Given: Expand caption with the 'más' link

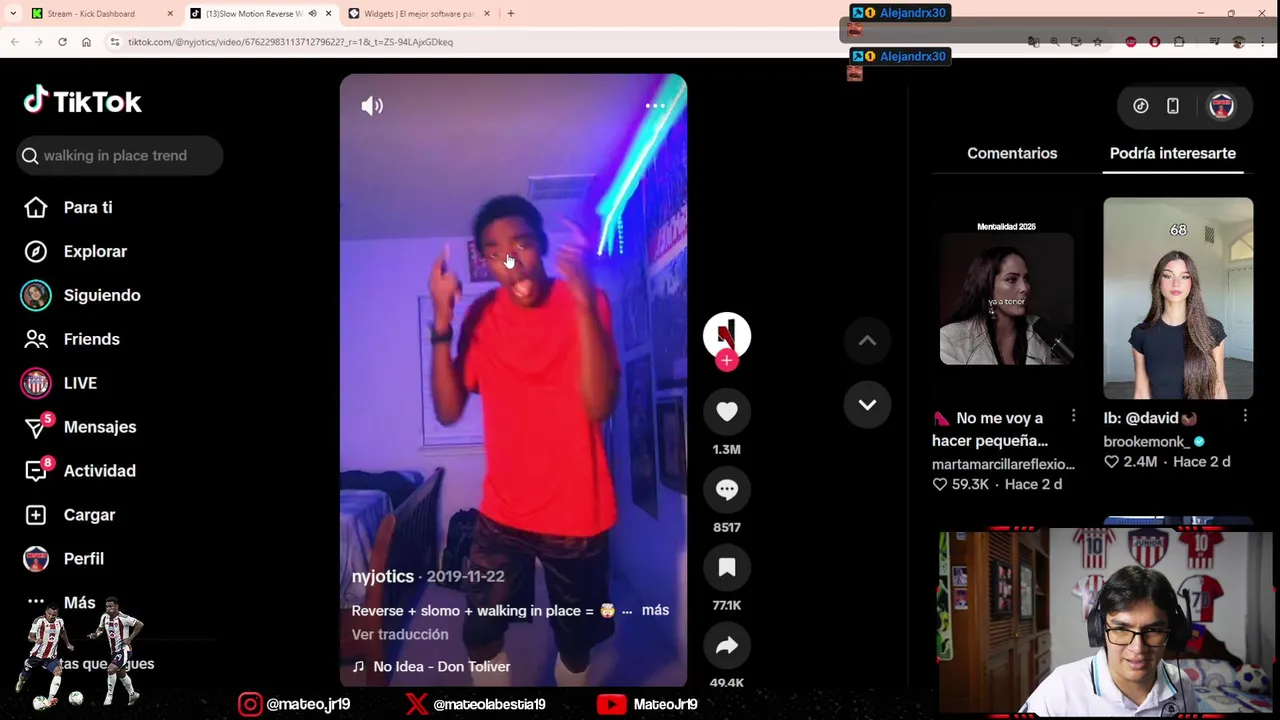Looking at the screenshot, I should pyautogui.click(x=655, y=610).
